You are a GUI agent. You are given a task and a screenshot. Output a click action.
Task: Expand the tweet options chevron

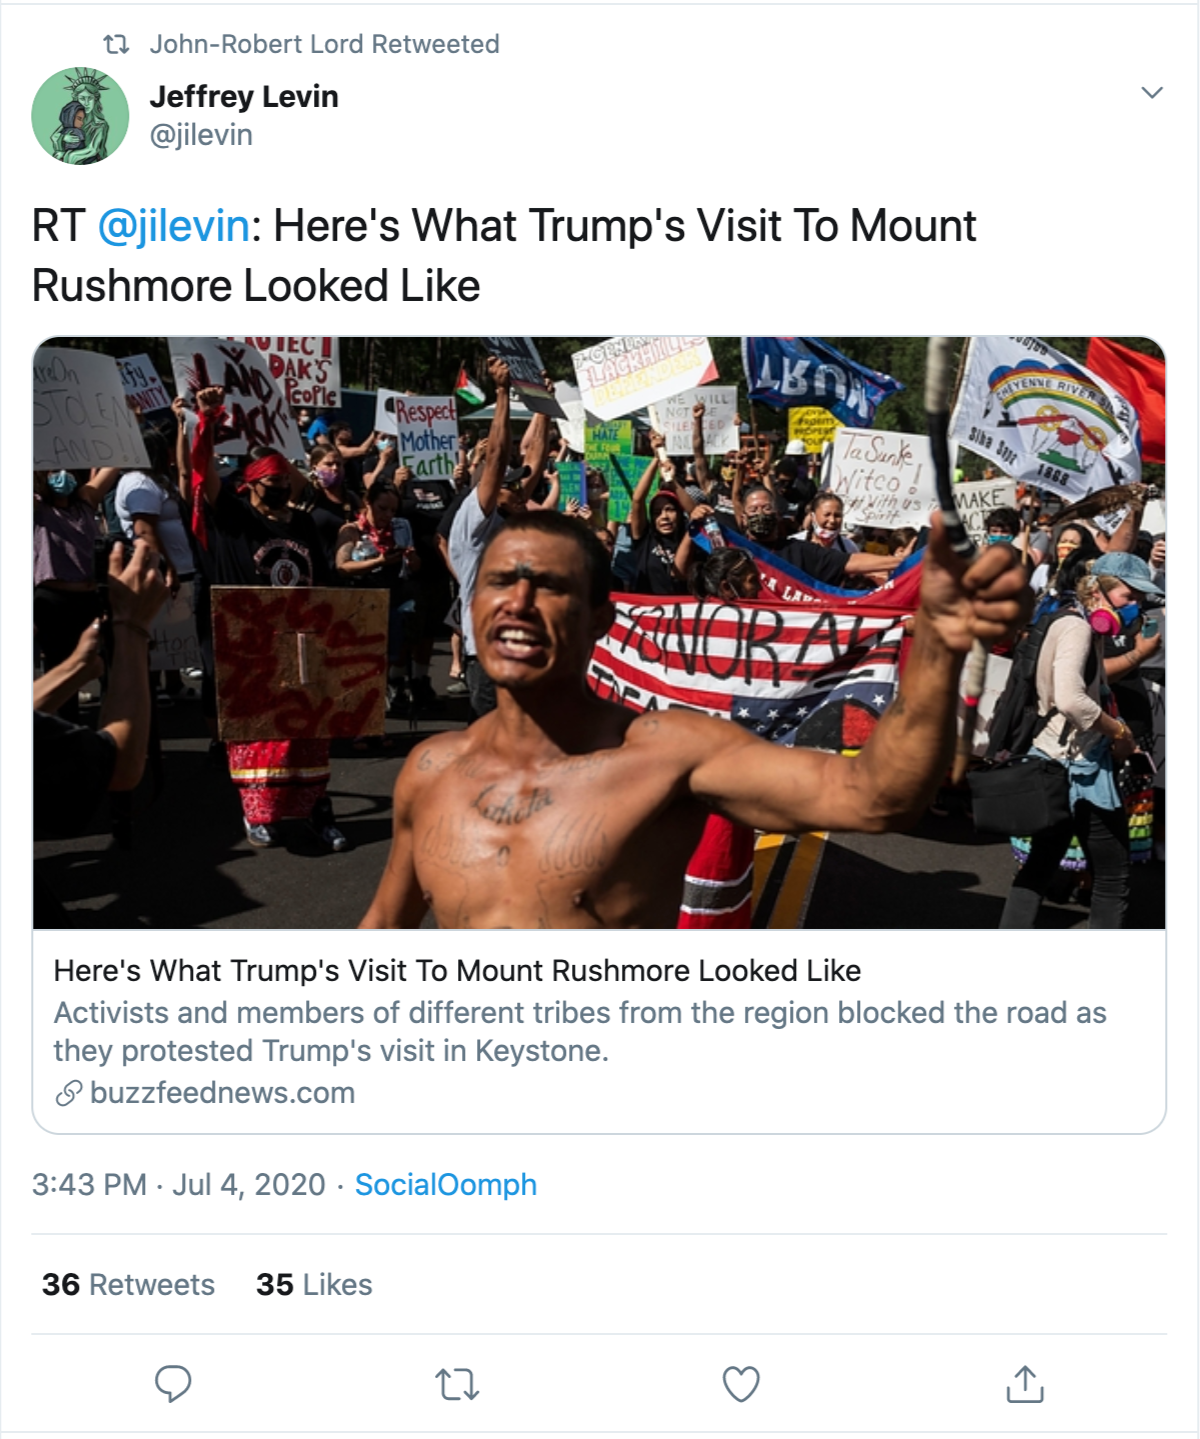pyautogui.click(x=1152, y=93)
